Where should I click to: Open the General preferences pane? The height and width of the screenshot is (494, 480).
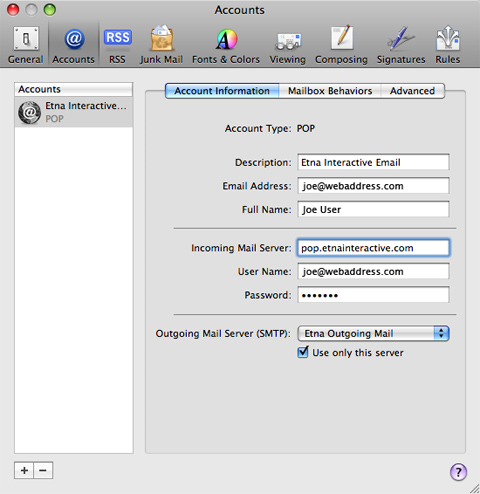click(x=26, y=45)
